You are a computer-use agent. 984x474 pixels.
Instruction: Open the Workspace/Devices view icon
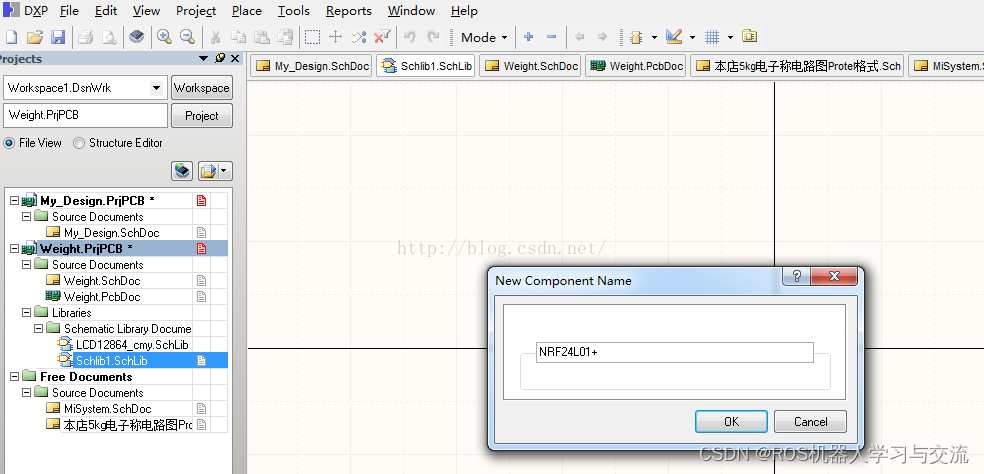click(137, 37)
